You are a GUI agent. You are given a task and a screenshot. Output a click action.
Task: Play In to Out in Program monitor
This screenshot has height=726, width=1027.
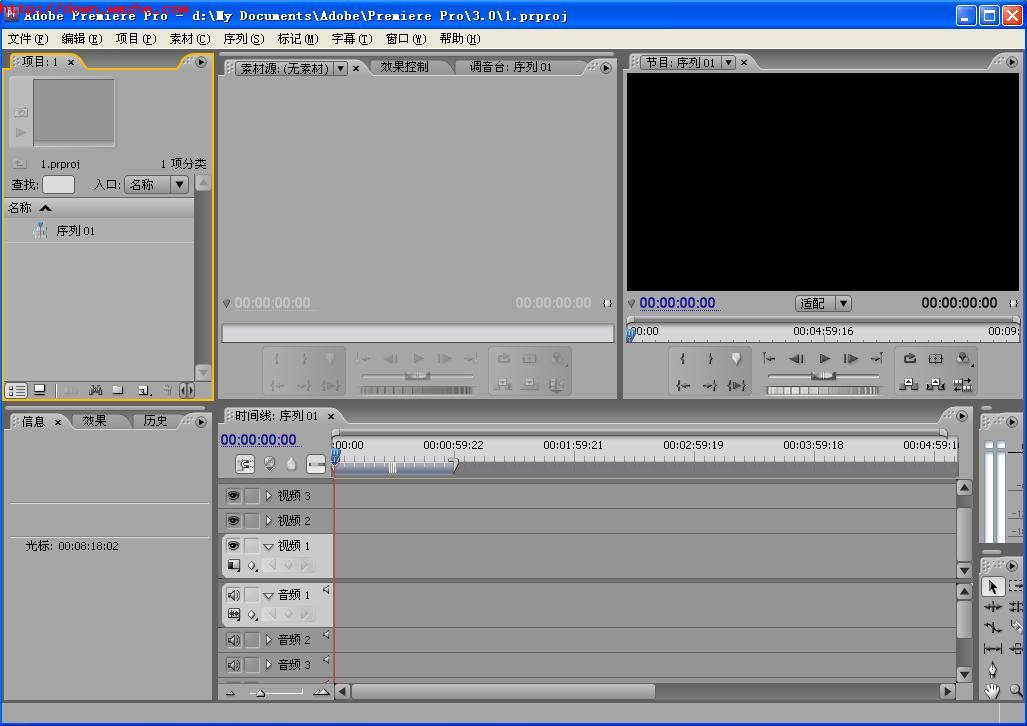coord(737,385)
